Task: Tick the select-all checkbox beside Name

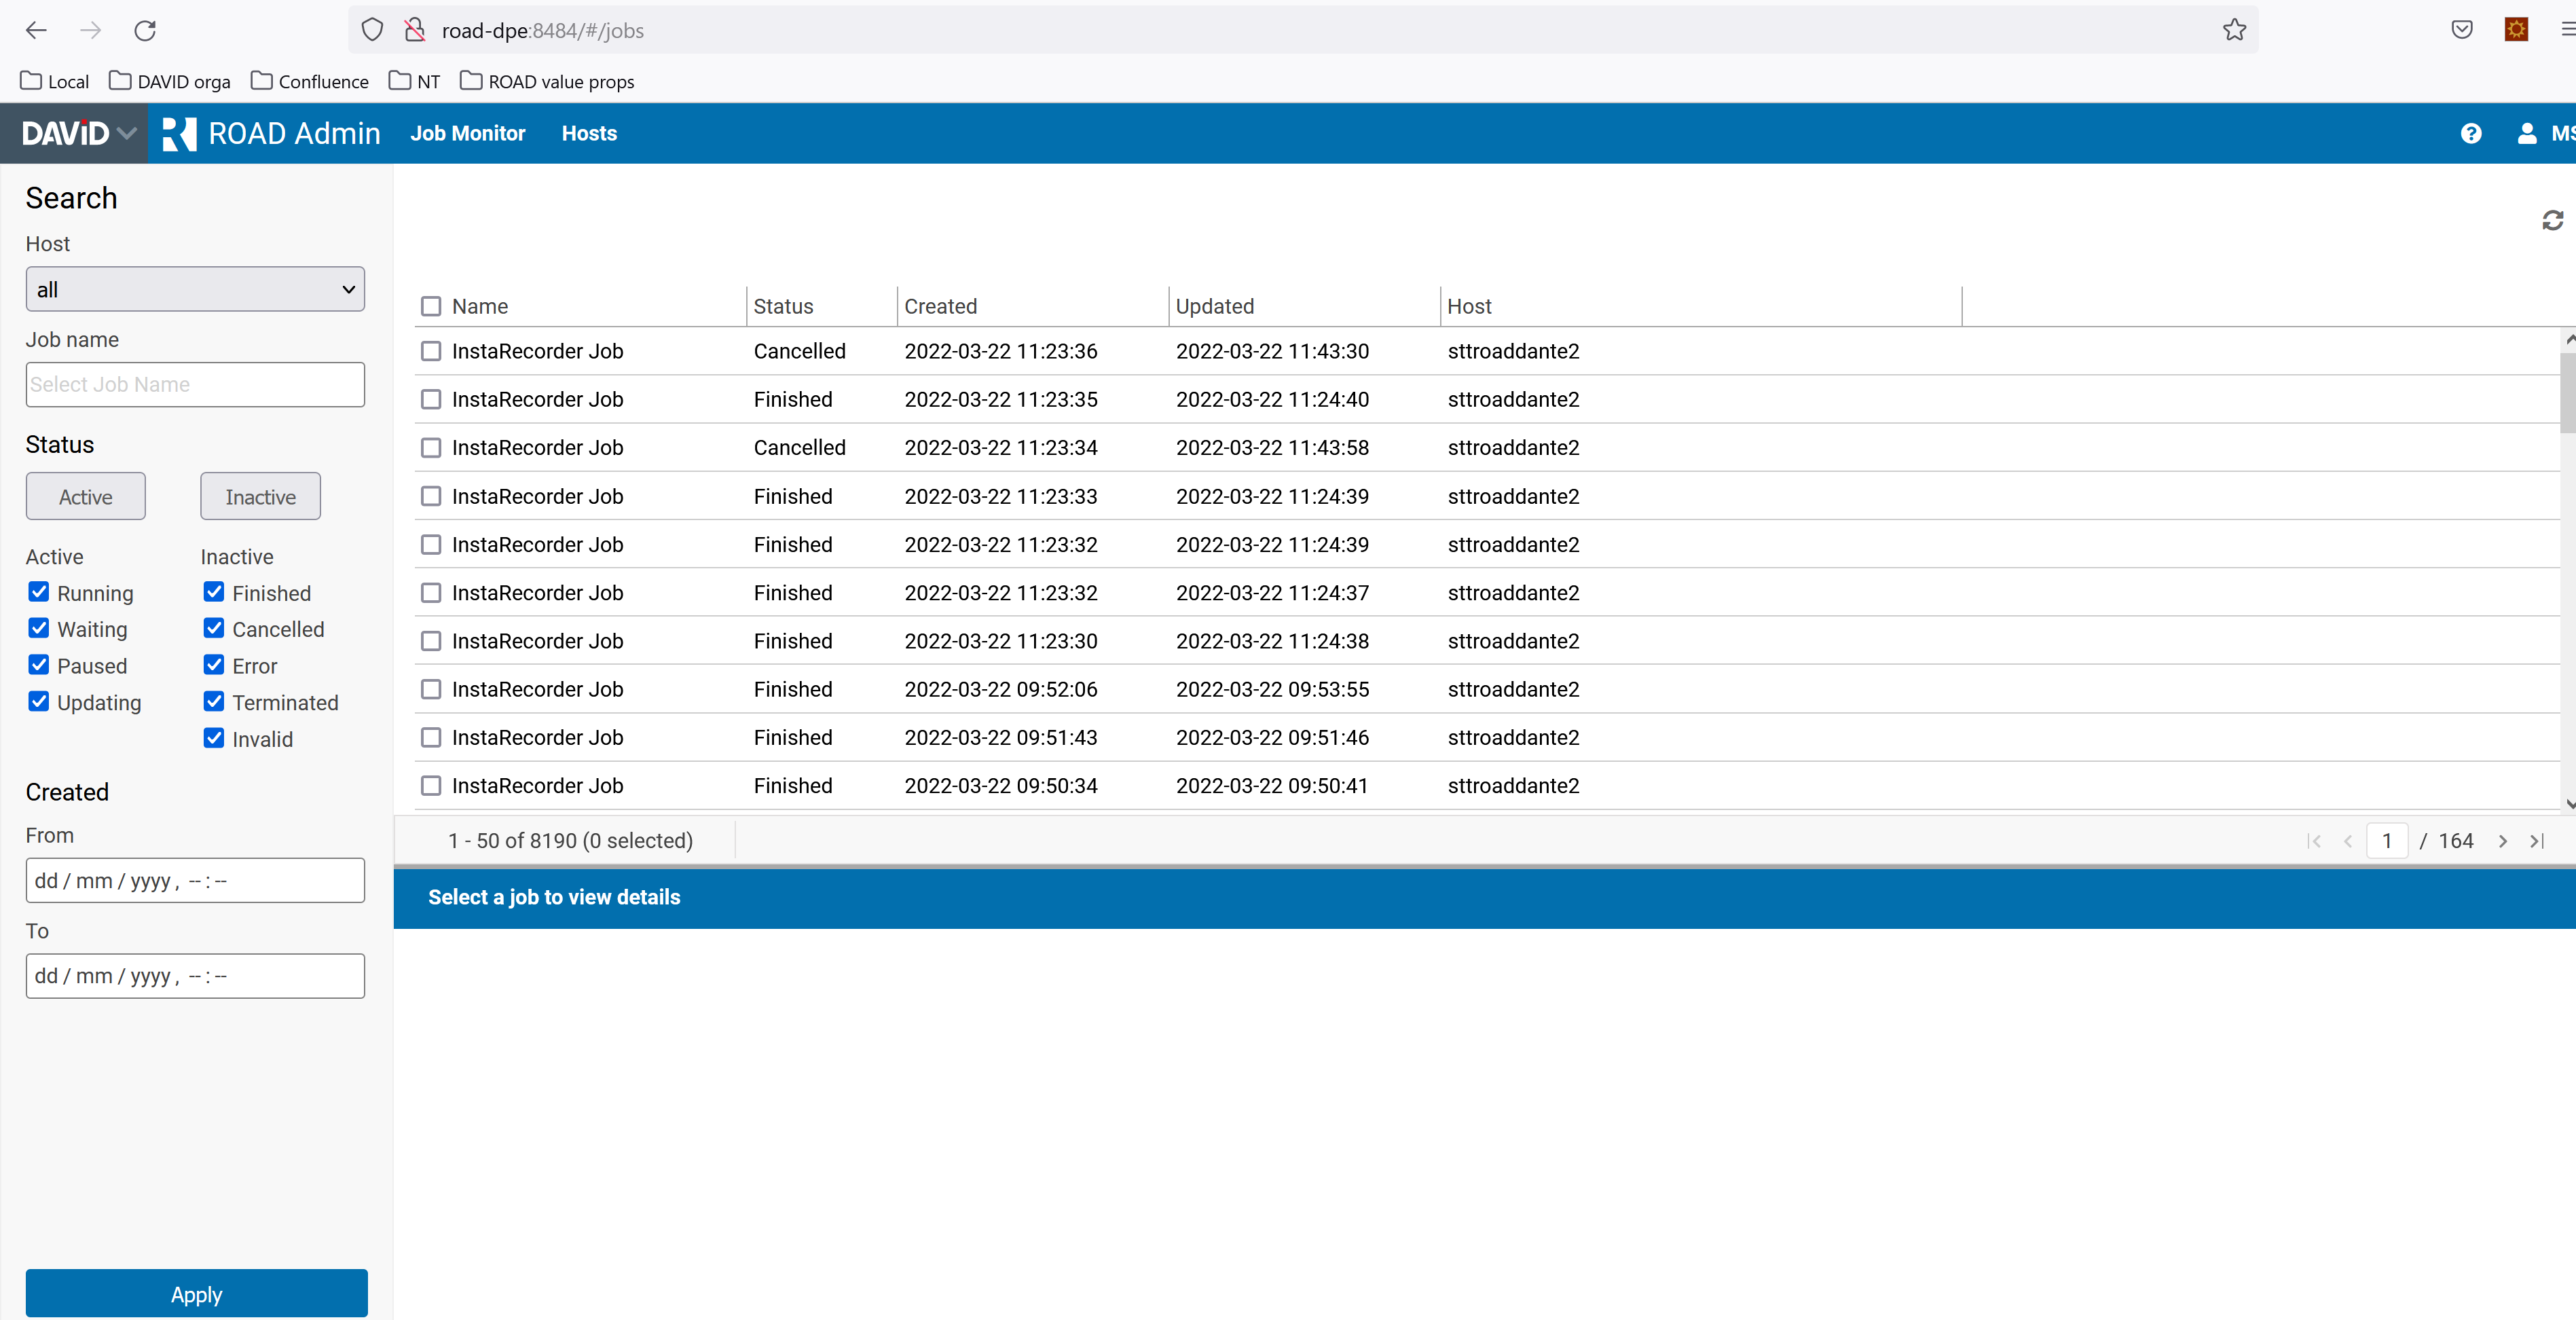Action: (431, 306)
